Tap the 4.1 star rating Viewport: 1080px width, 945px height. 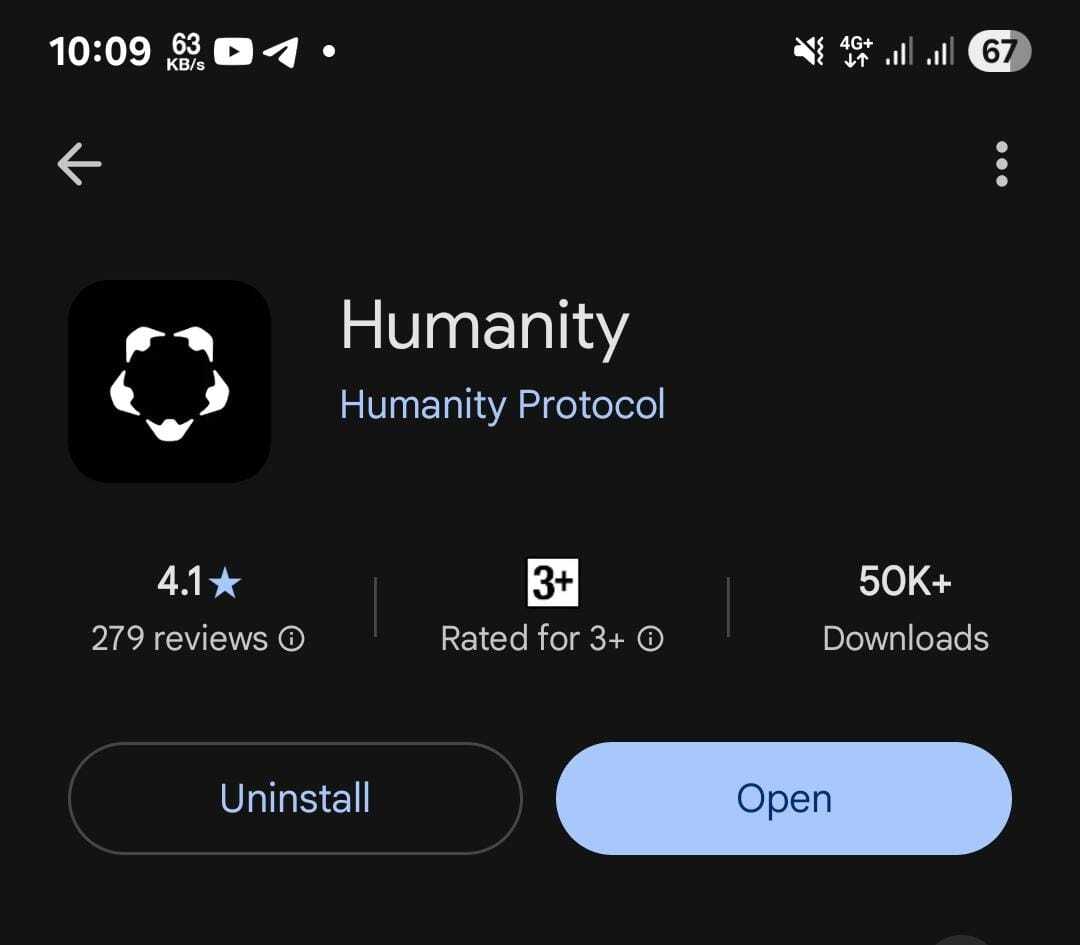199,582
